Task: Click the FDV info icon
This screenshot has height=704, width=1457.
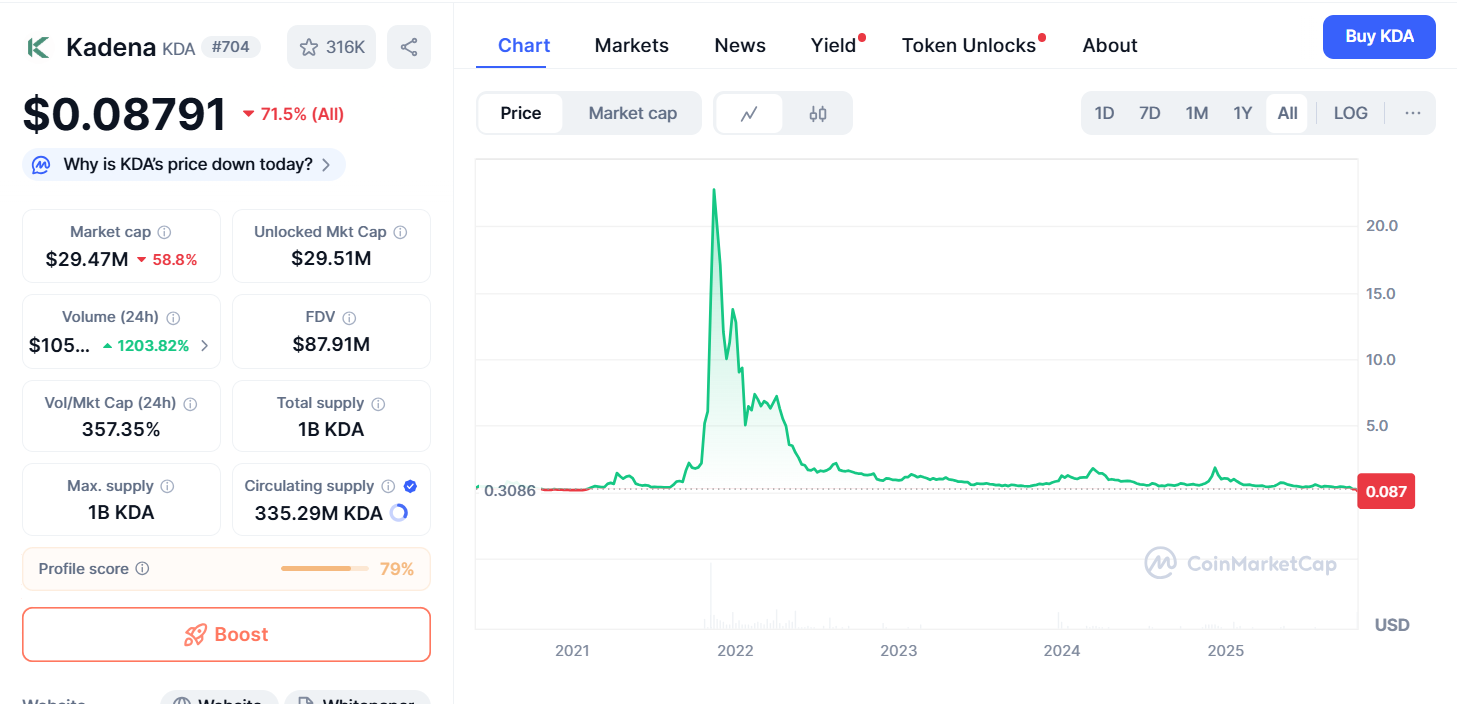Action: [349, 318]
